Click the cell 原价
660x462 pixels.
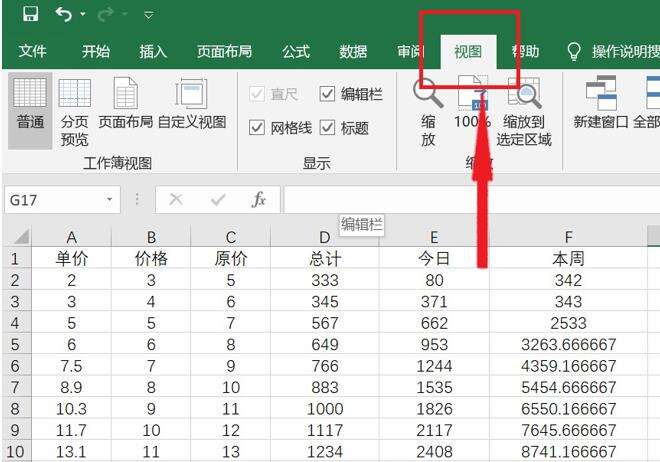pos(231,258)
